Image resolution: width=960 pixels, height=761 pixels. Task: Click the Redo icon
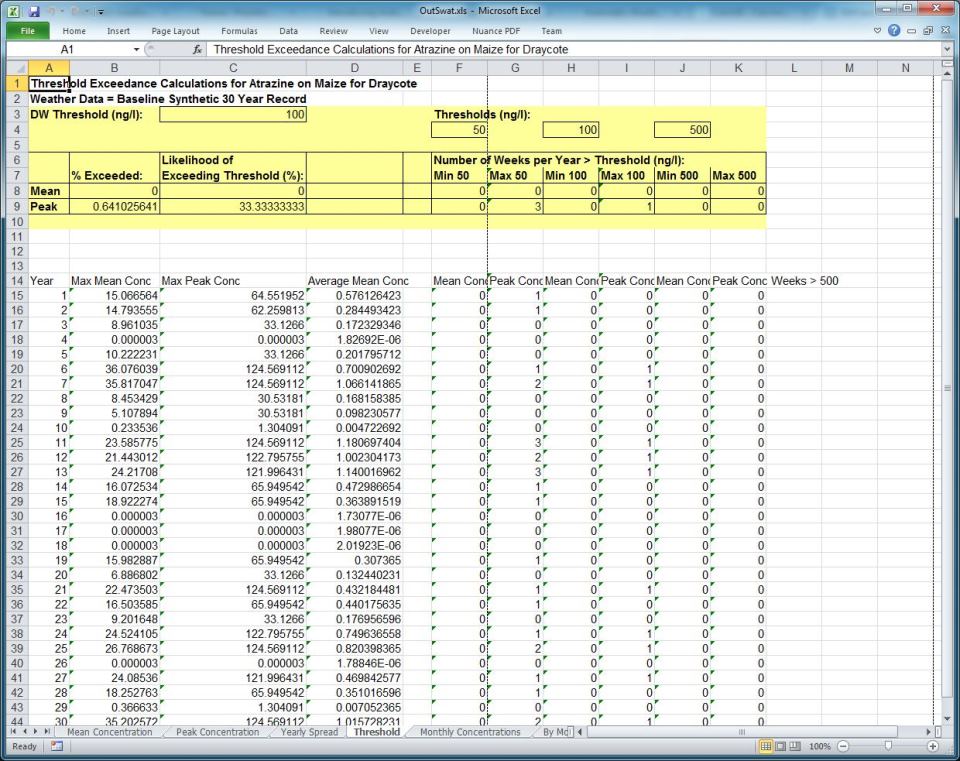pyautogui.click(x=74, y=10)
